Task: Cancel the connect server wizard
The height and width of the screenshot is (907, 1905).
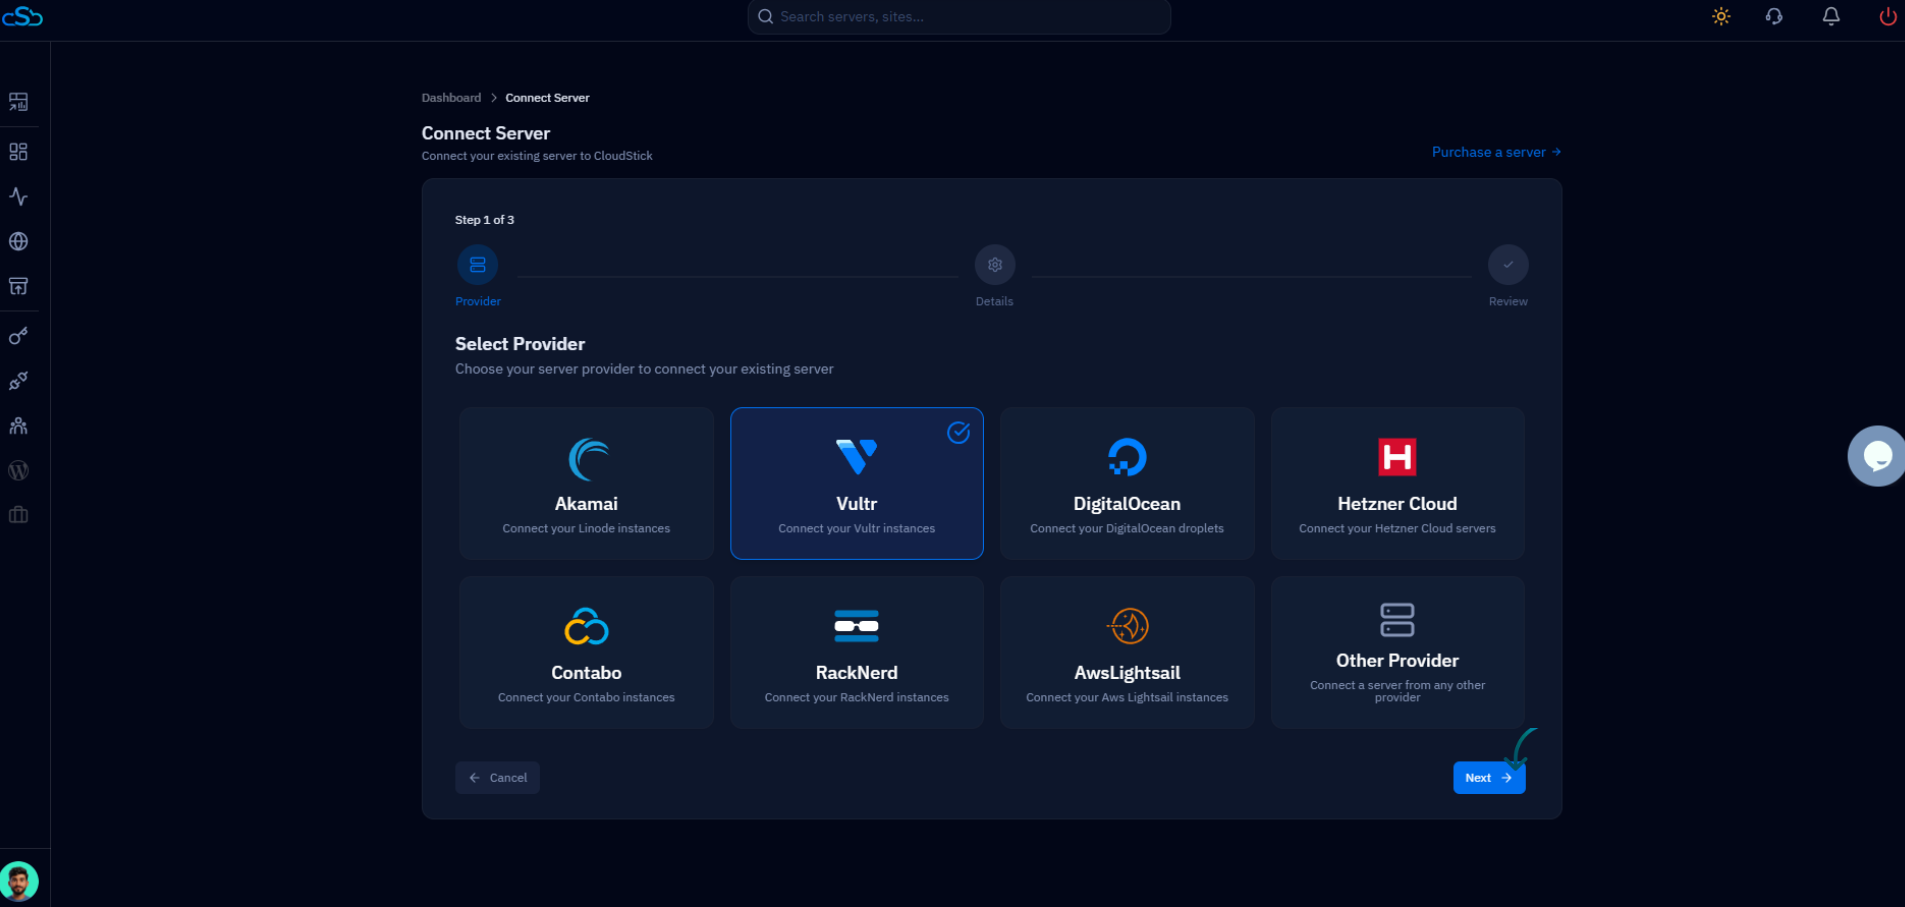Action: coord(498,778)
